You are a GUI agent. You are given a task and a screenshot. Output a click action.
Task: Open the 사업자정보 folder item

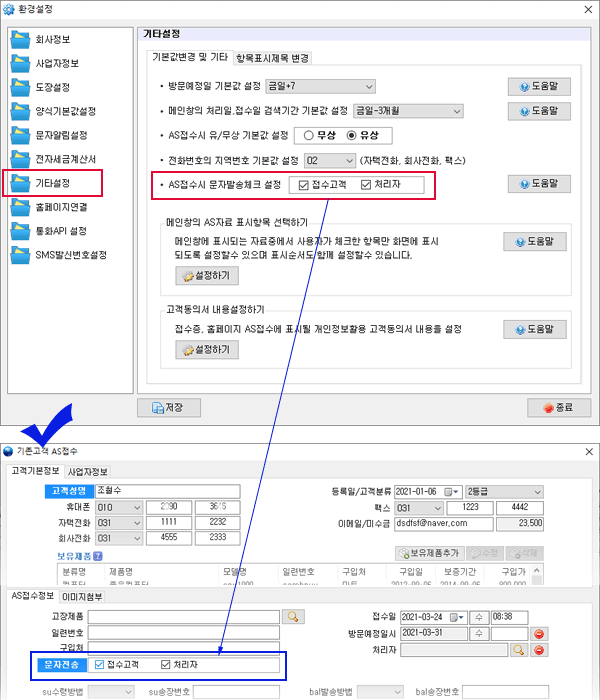click(45, 63)
